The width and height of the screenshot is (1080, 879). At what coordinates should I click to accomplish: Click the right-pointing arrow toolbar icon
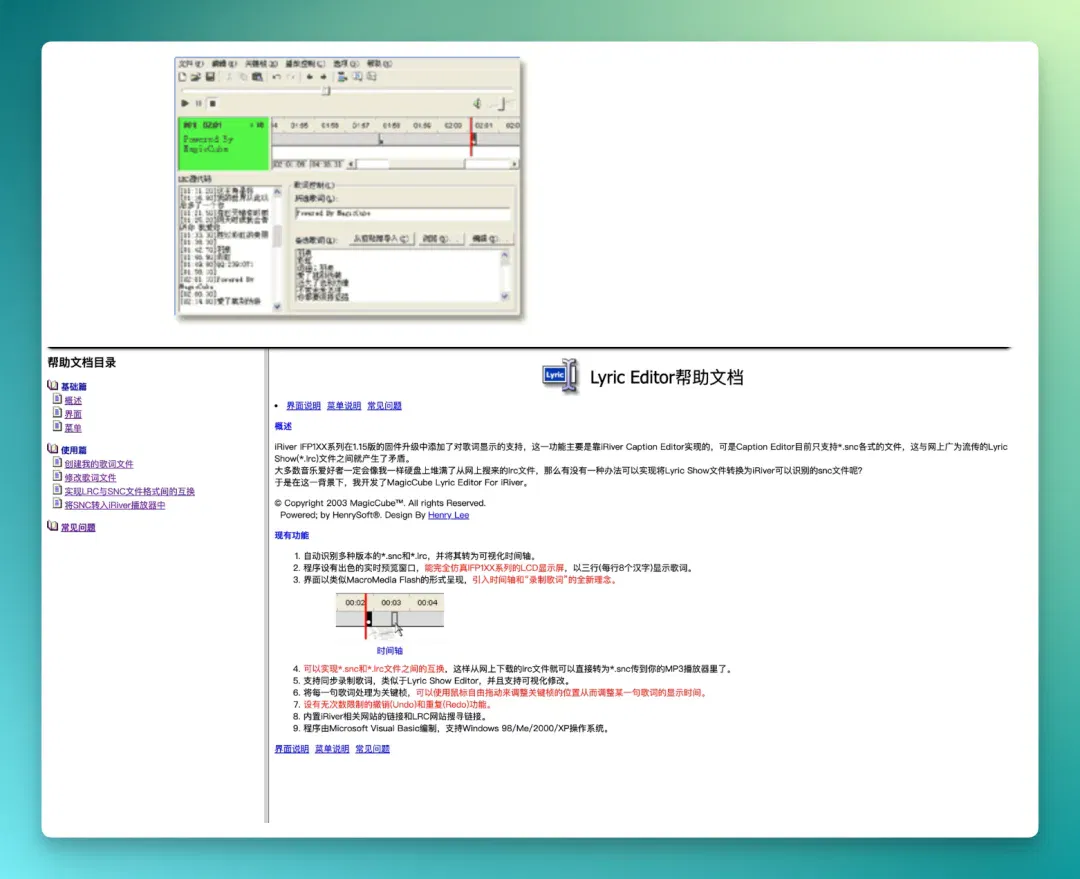[x=323, y=77]
